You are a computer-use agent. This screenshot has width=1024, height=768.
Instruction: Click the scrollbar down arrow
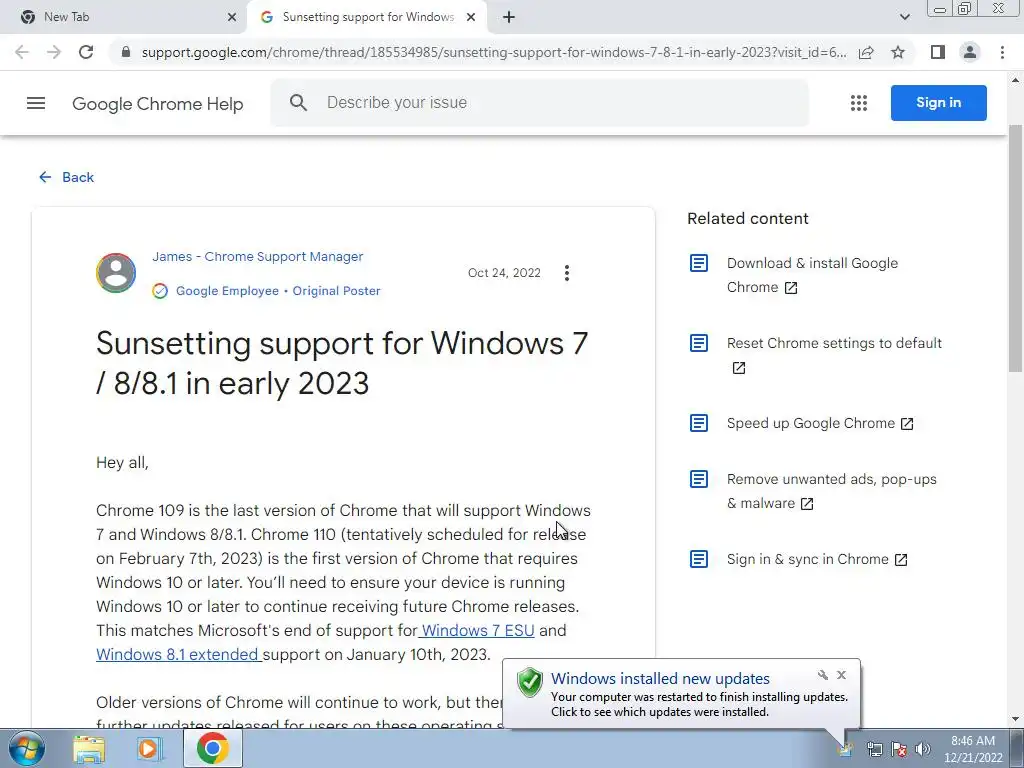[x=1016, y=719]
